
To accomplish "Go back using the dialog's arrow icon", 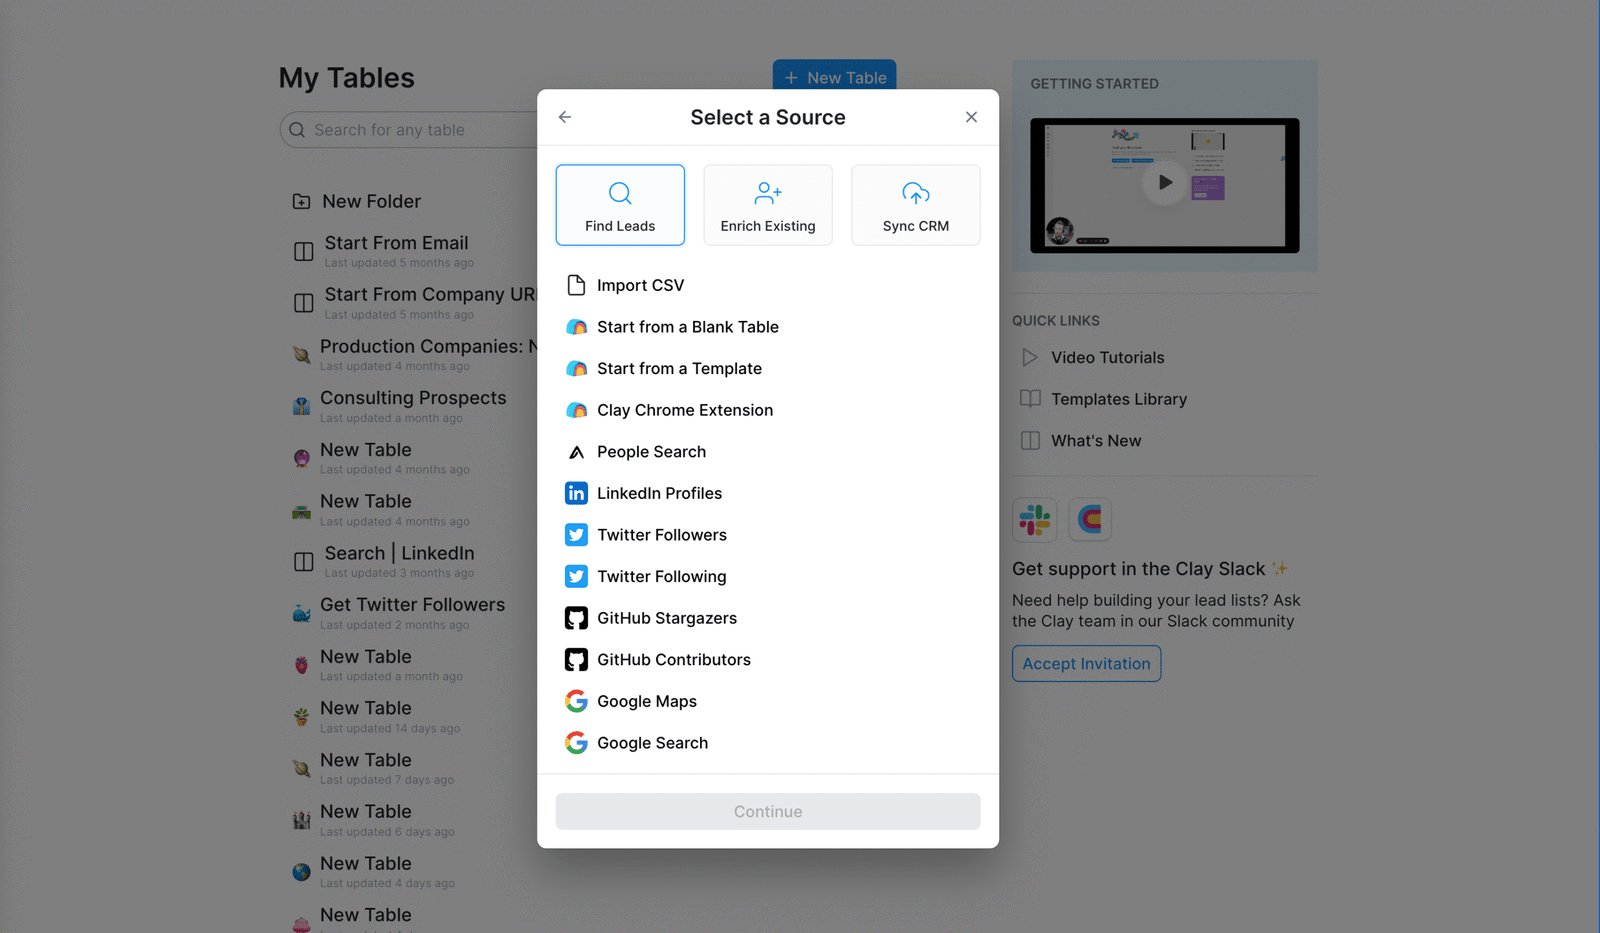I will point(565,117).
